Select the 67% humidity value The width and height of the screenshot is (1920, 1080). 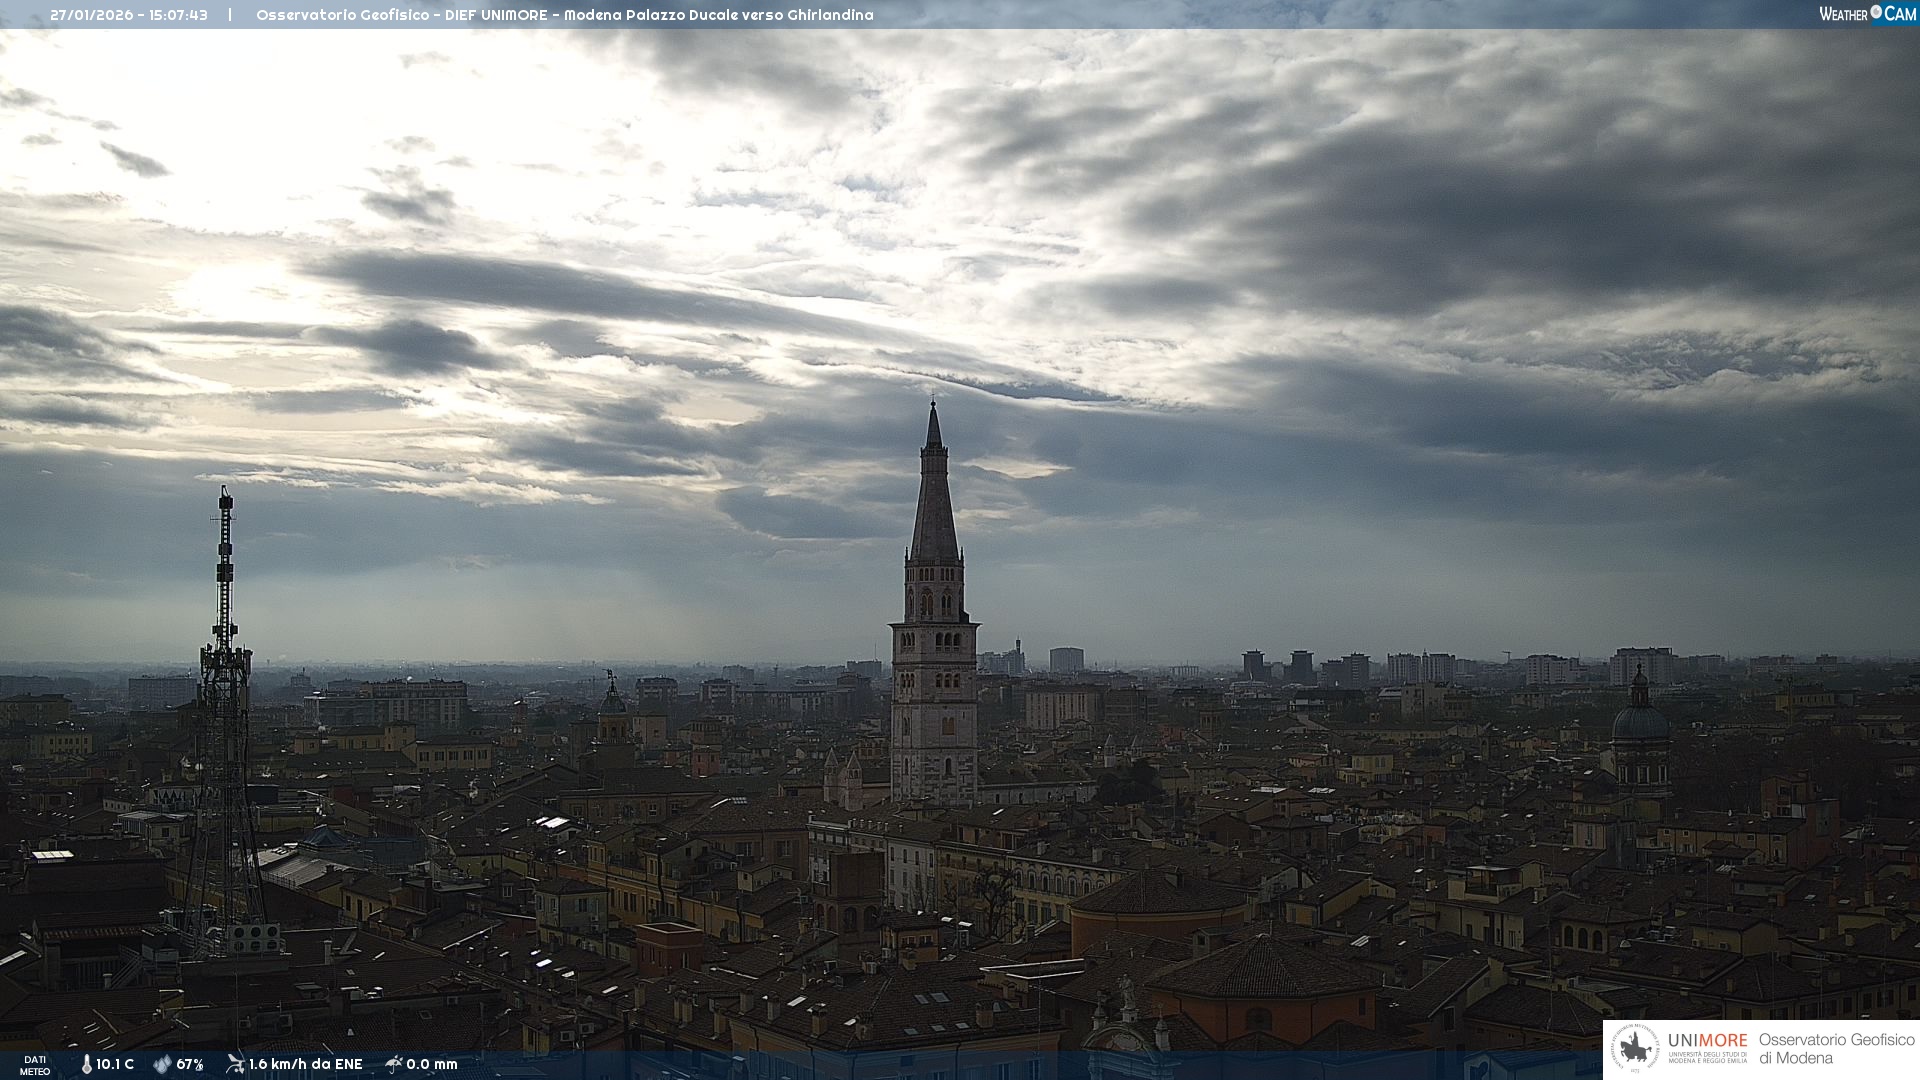coord(190,1064)
